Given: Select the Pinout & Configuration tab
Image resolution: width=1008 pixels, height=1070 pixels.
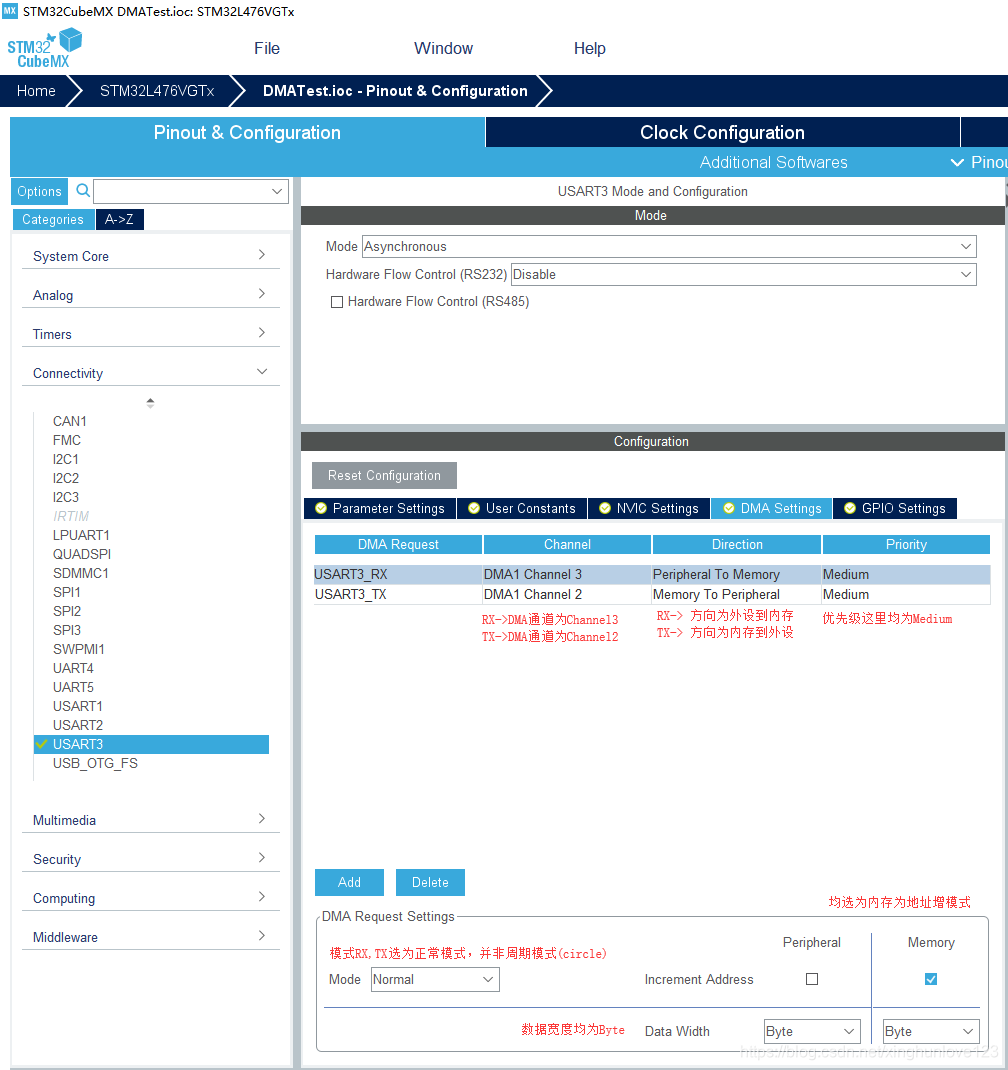Looking at the screenshot, I should click(x=247, y=132).
